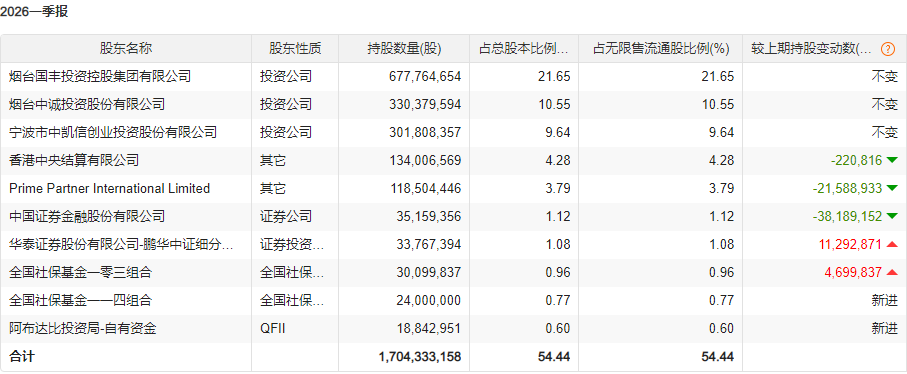Click the QFII shareholder type cell
Image resolution: width=907 pixels, height=374 pixels.
[x=273, y=329]
